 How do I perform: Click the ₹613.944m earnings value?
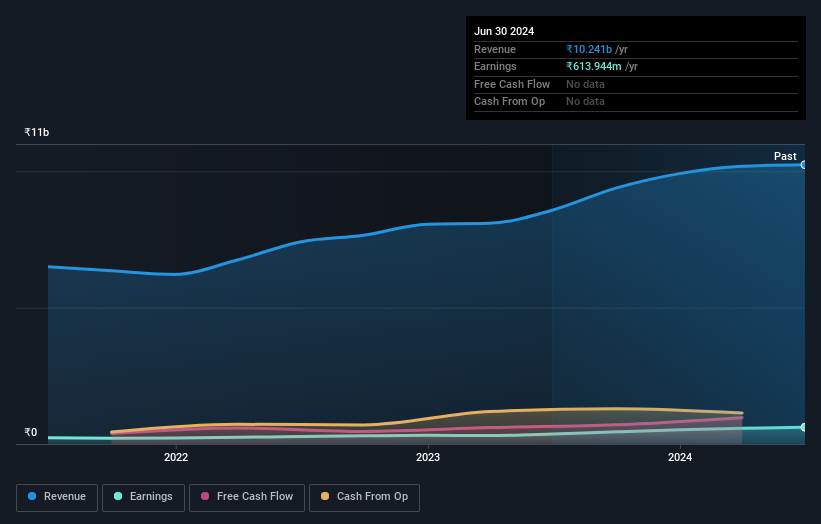coord(594,66)
